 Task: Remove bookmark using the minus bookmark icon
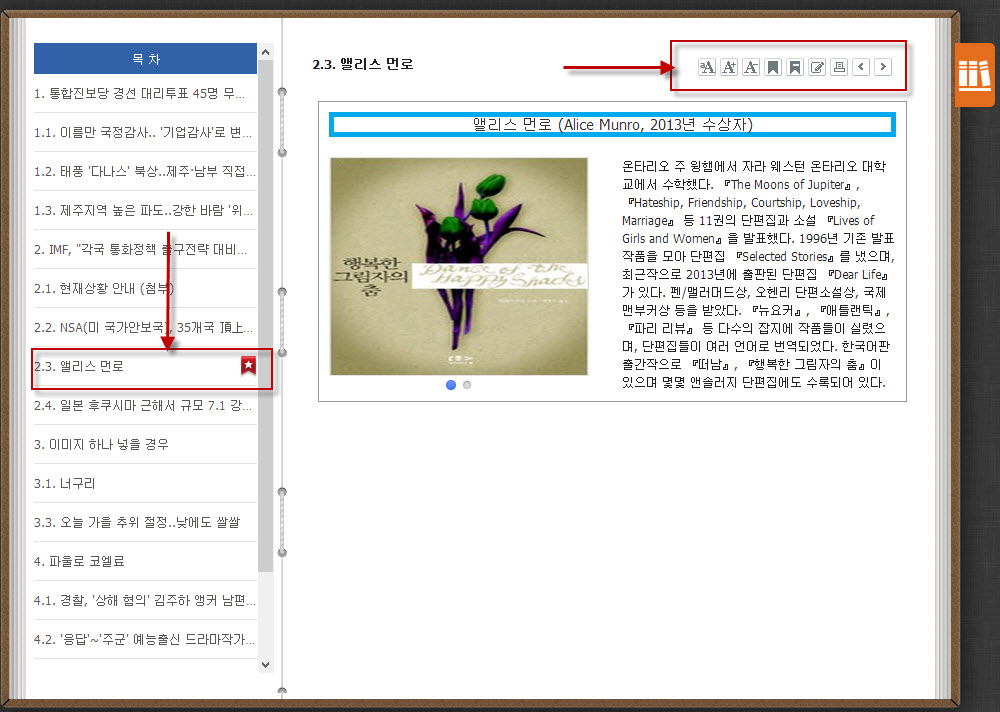795,67
